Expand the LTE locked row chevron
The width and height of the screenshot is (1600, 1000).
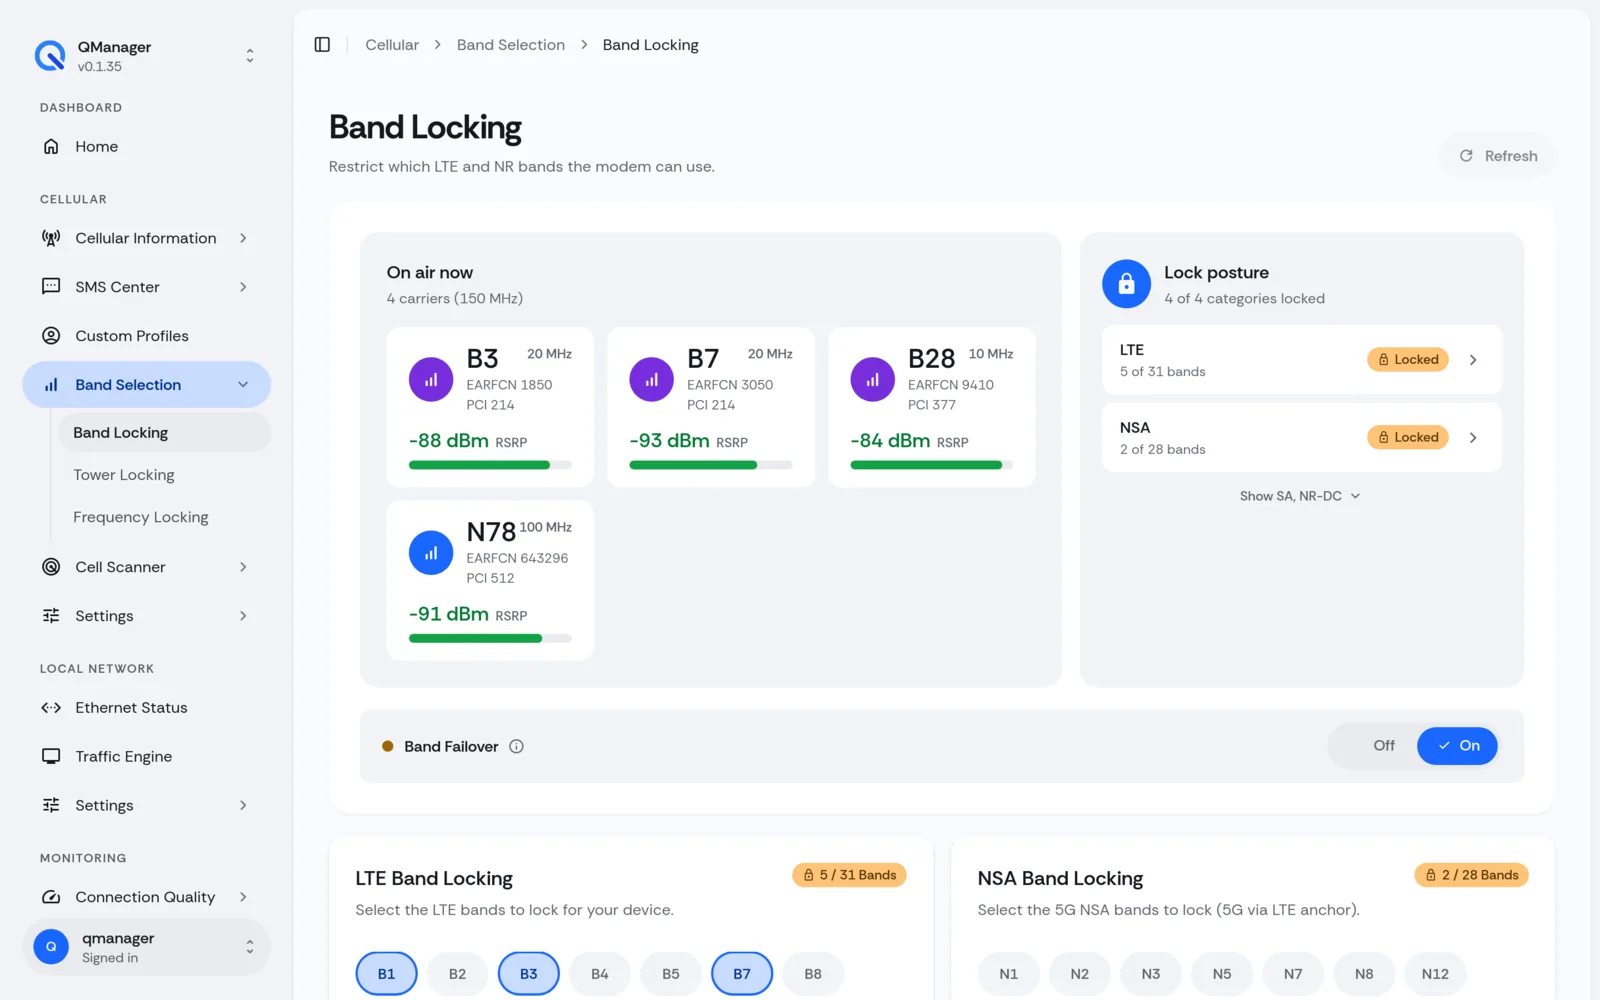1473,360
